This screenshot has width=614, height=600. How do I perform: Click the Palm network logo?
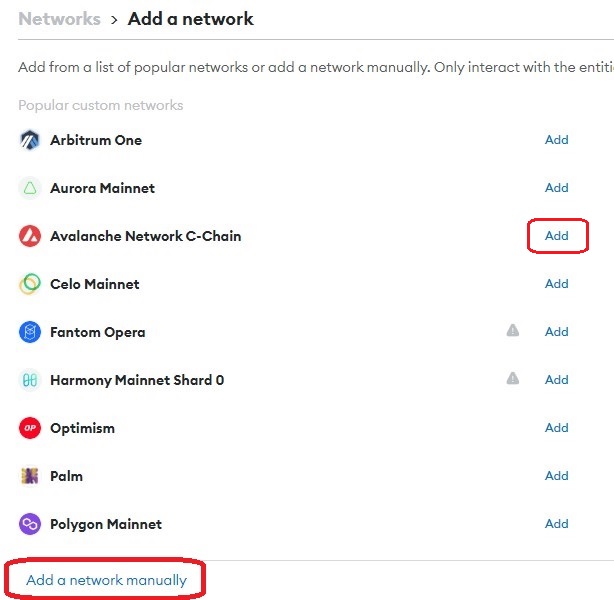pos(29,476)
